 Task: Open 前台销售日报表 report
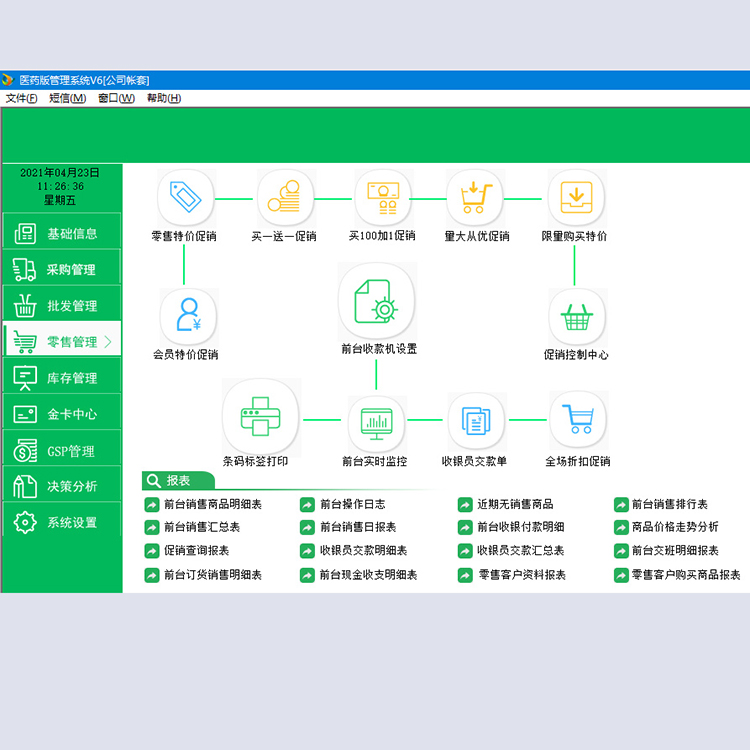pos(358,527)
